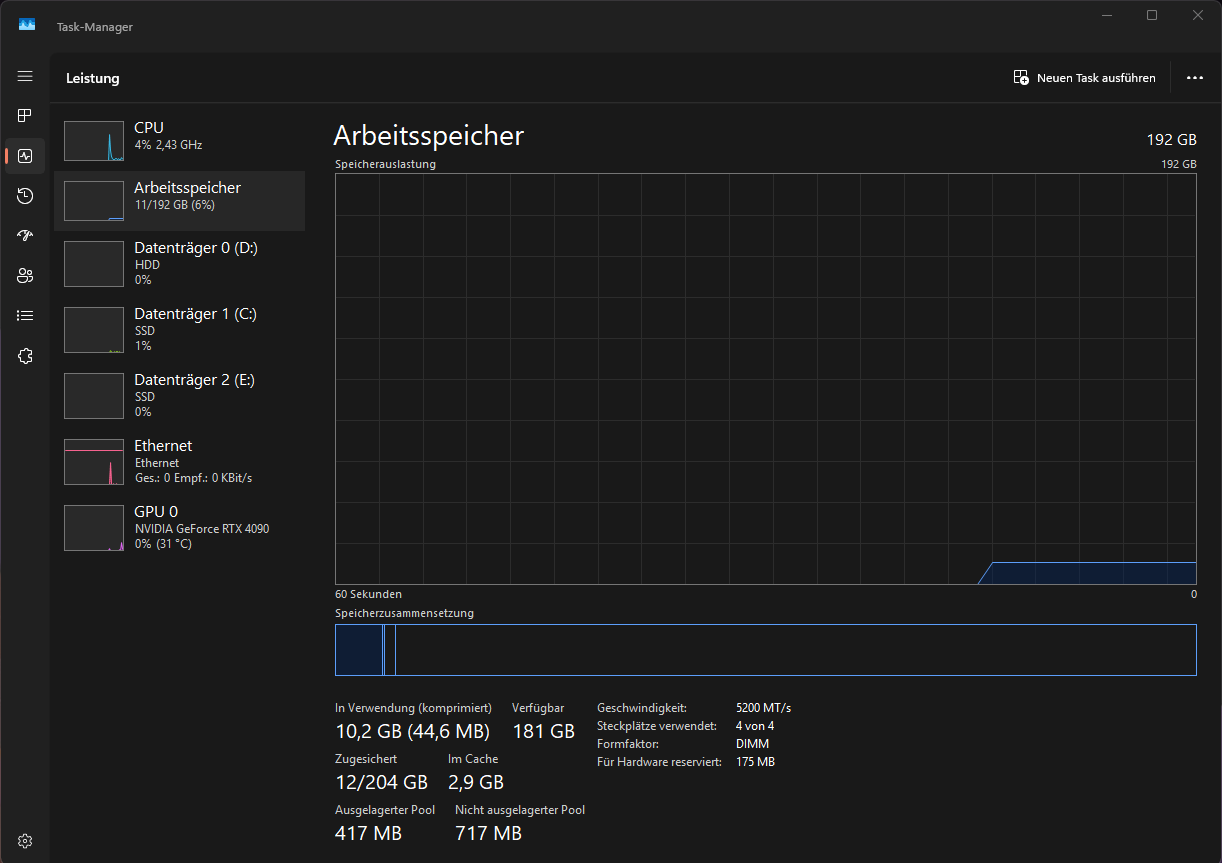Select the GPU 0 entry
The width and height of the screenshot is (1222, 863).
point(179,527)
